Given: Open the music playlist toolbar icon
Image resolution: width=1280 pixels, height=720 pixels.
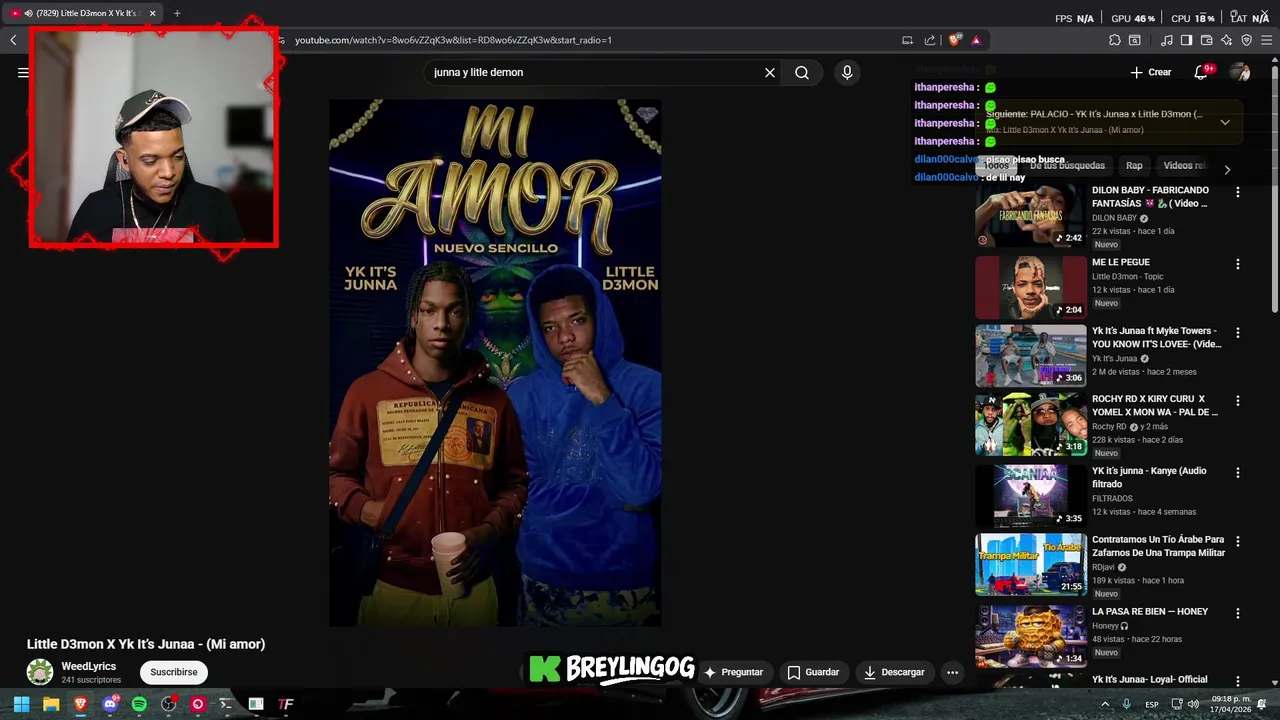Looking at the screenshot, I should tap(1167, 40).
